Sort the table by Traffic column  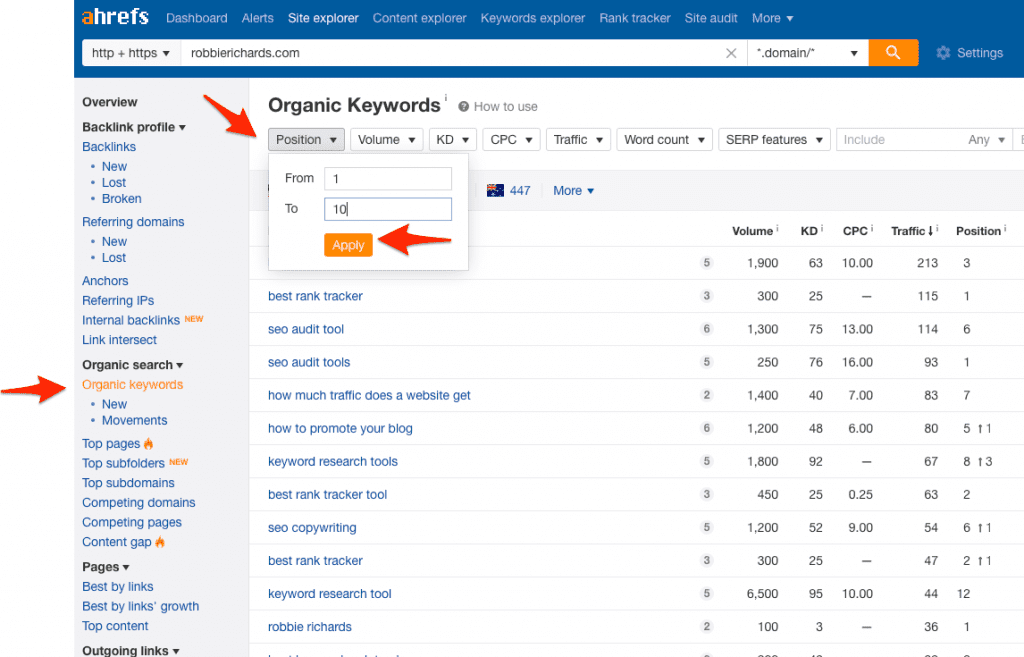click(x=912, y=231)
